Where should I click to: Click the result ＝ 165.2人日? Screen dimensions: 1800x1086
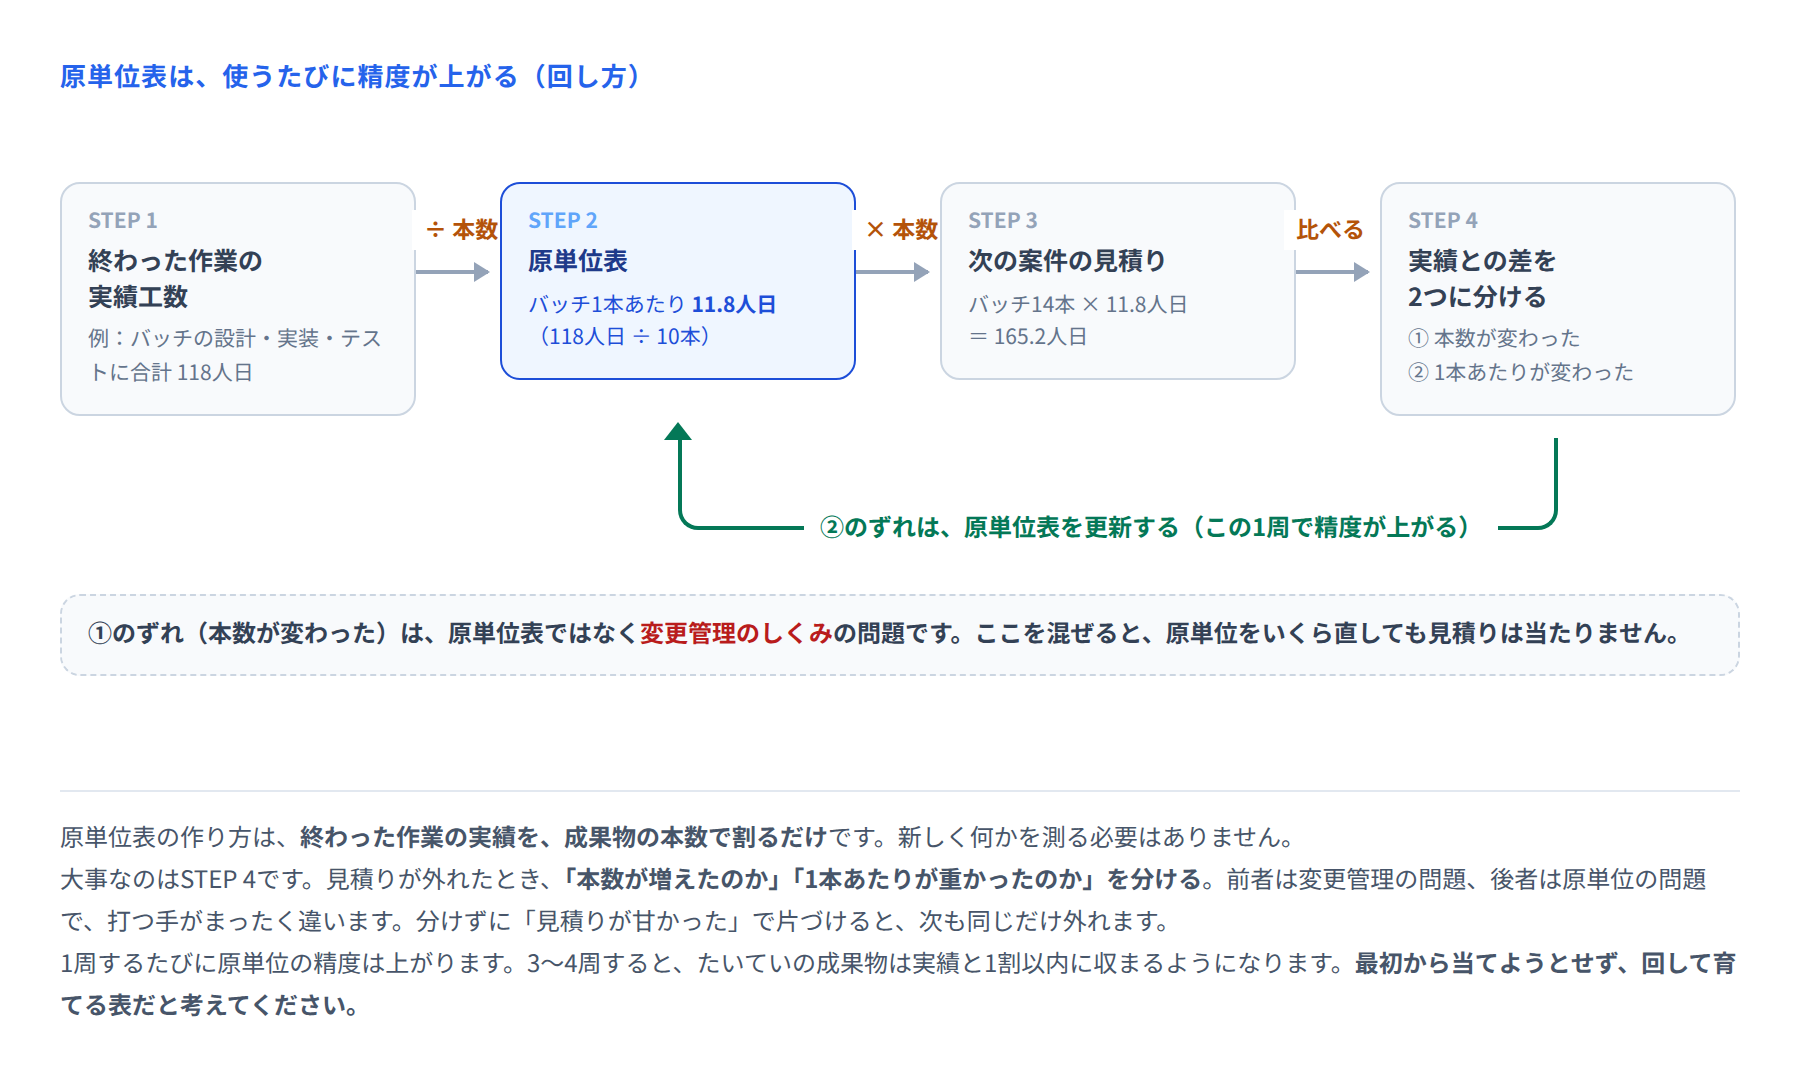click(1028, 337)
